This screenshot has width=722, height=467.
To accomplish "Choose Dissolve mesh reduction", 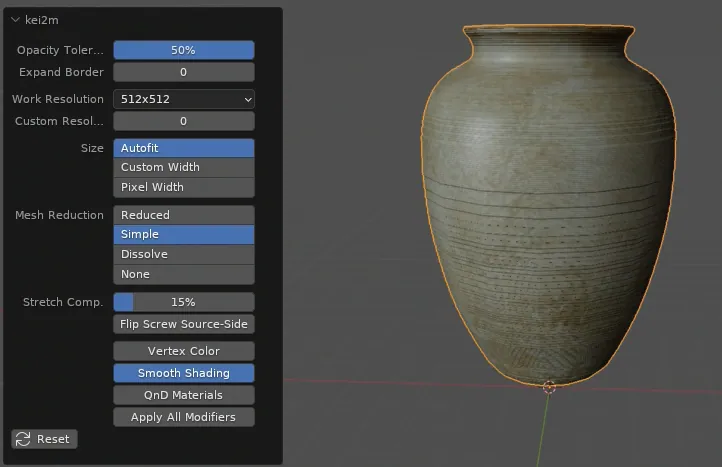I will point(184,254).
